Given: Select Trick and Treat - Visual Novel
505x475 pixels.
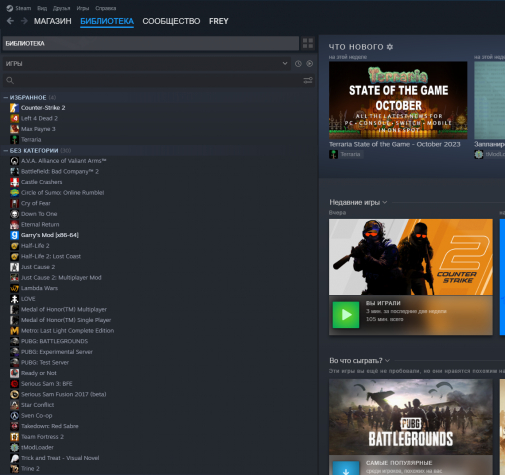Looking at the screenshot, I should pyautogui.click(x=60, y=458).
